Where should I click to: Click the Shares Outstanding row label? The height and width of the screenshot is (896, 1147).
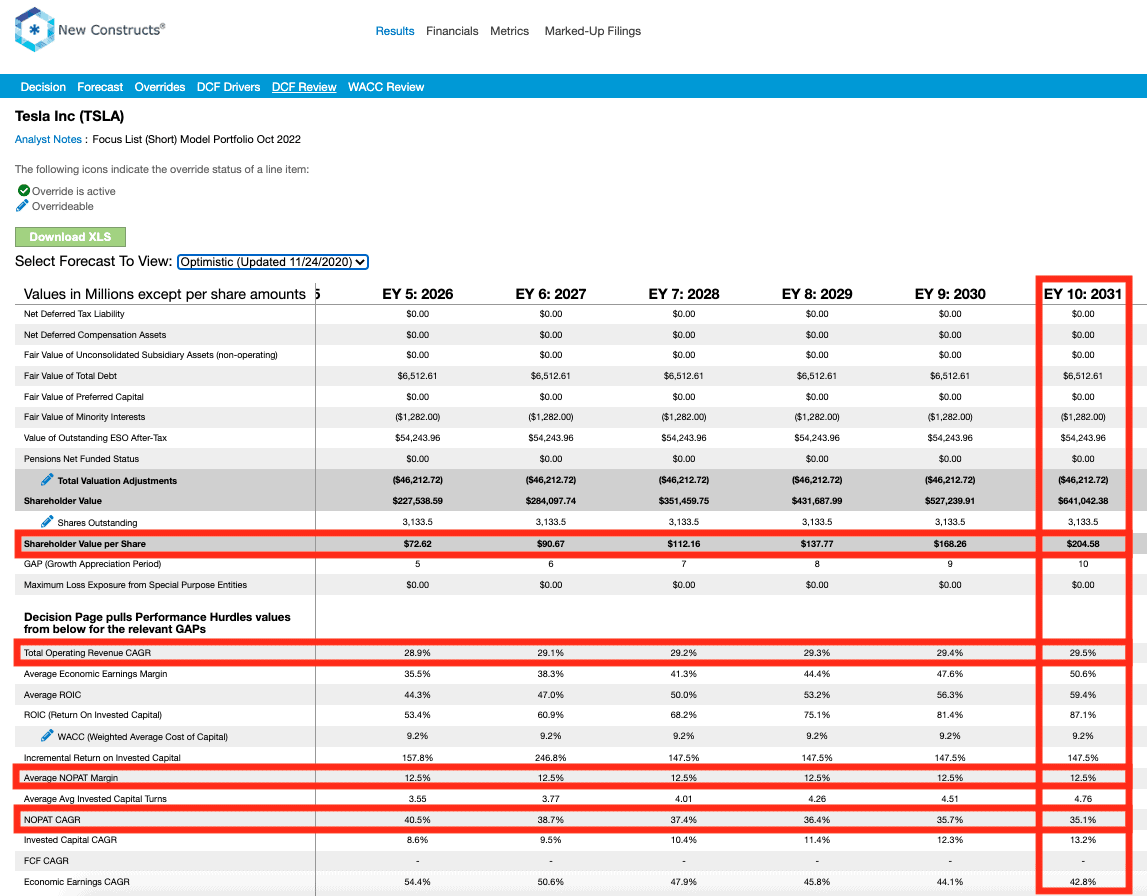97,522
